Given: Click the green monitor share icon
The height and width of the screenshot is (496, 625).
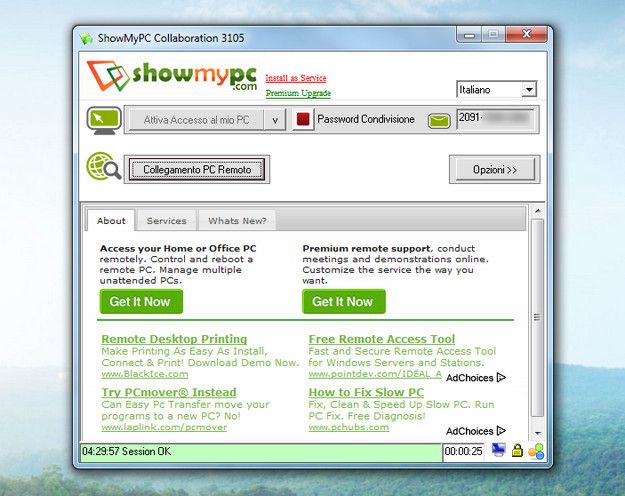Looking at the screenshot, I should 104,120.
